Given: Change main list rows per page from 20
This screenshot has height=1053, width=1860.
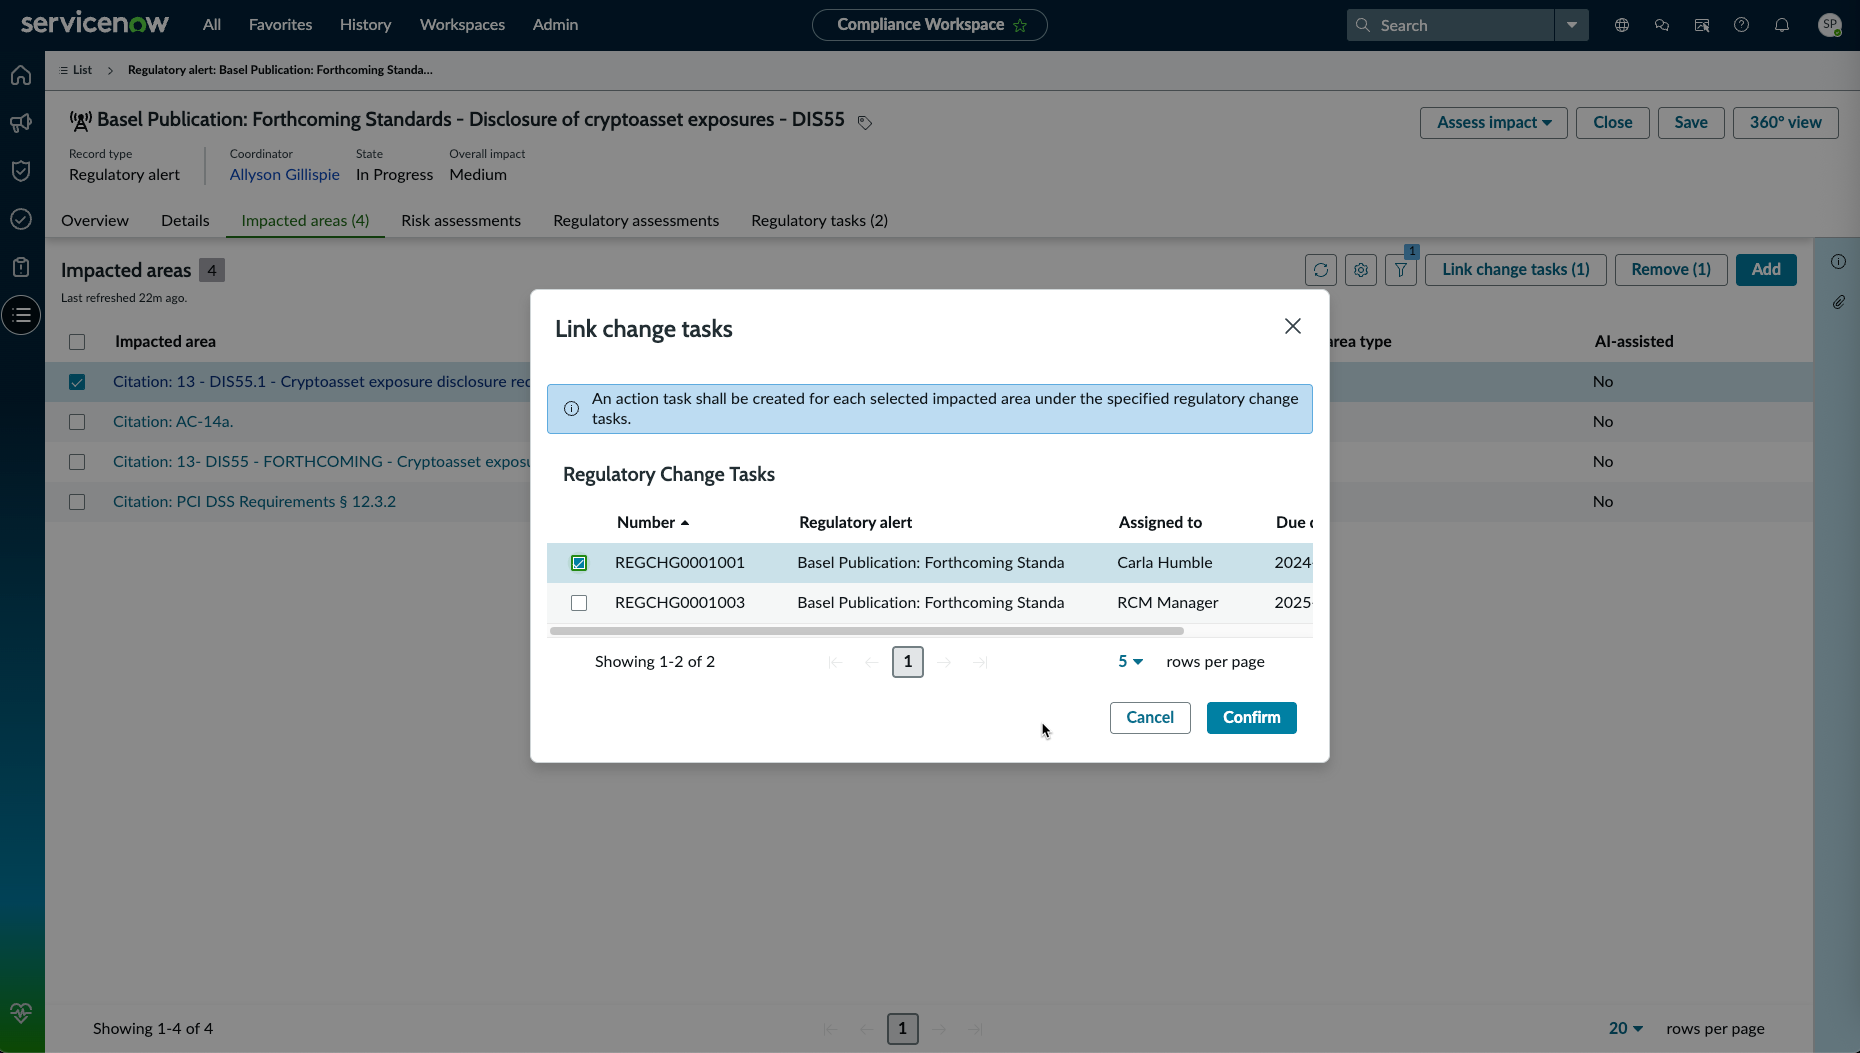Looking at the screenshot, I should coord(1626,1029).
